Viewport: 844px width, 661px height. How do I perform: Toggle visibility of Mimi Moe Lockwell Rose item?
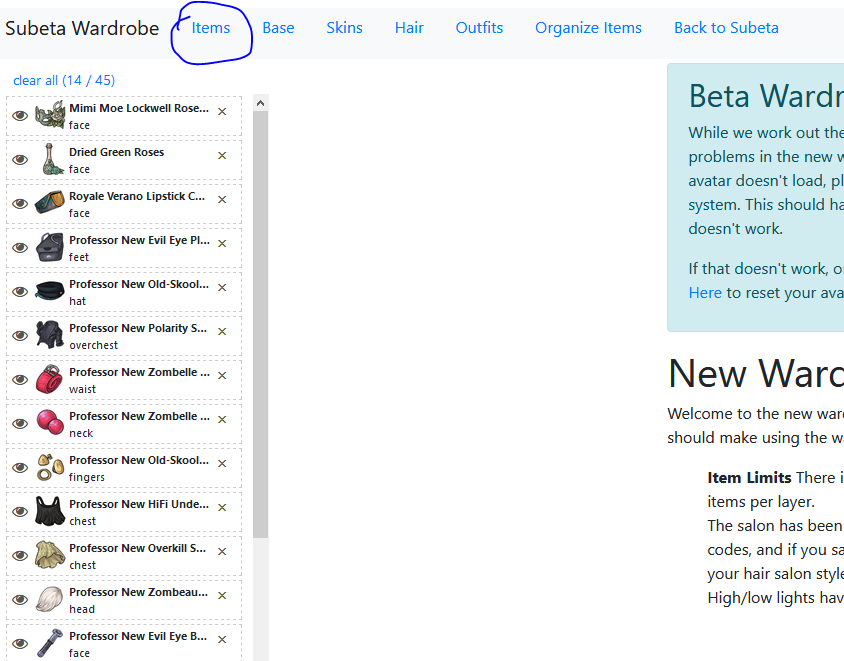(x=20, y=116)
